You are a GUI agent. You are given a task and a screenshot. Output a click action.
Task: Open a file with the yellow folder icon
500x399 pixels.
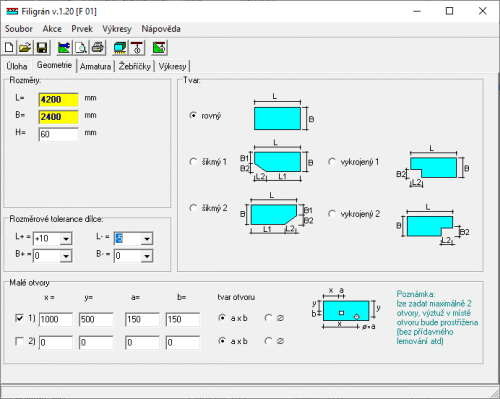[25, 48]
